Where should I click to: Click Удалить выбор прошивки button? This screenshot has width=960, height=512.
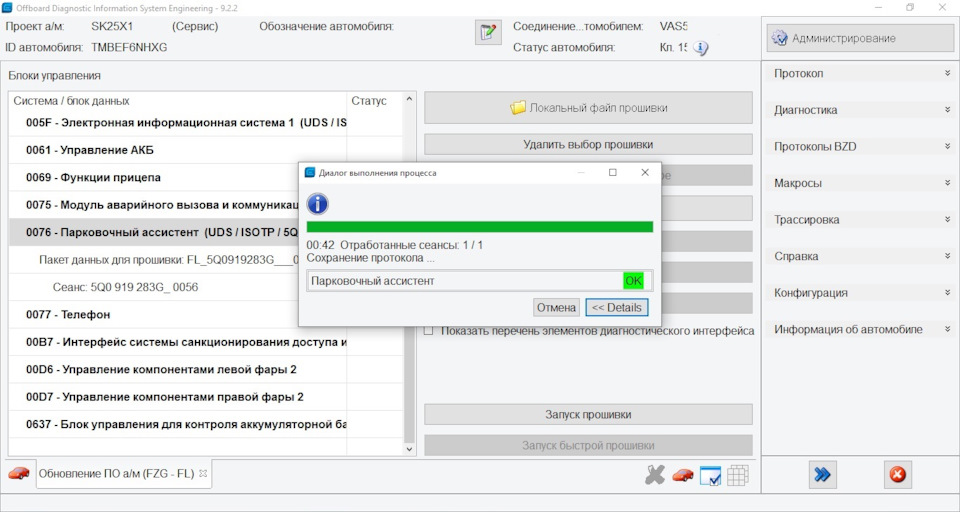[588, 145]
